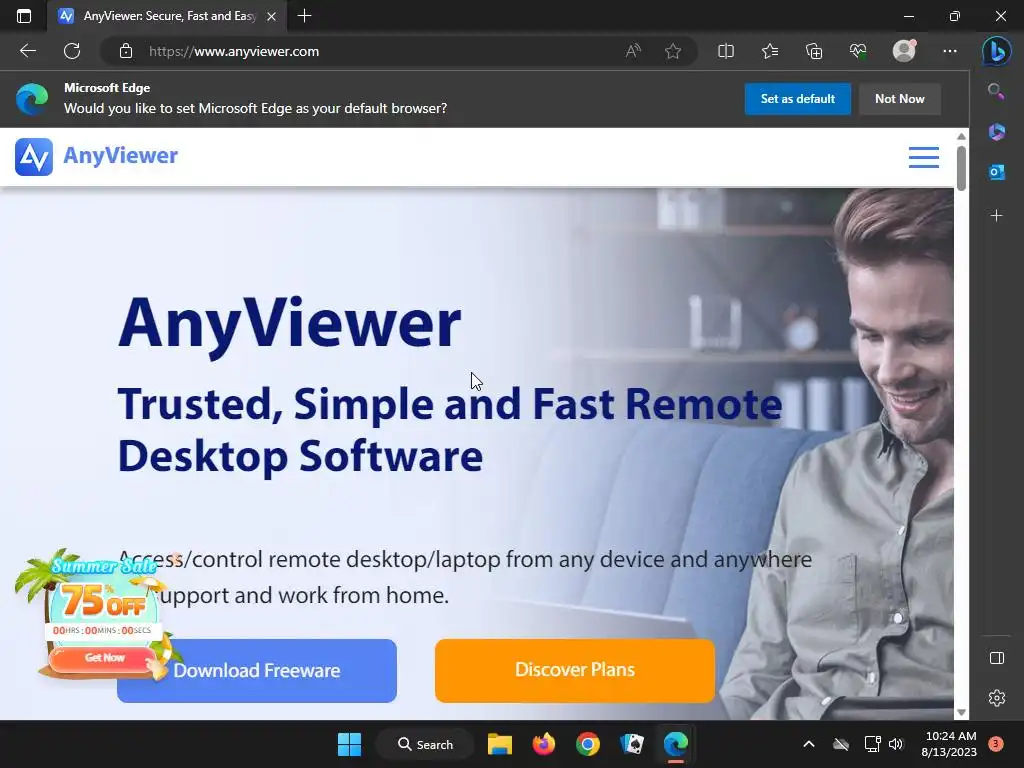Click the Discover Plans button

(x=575, y=670)
